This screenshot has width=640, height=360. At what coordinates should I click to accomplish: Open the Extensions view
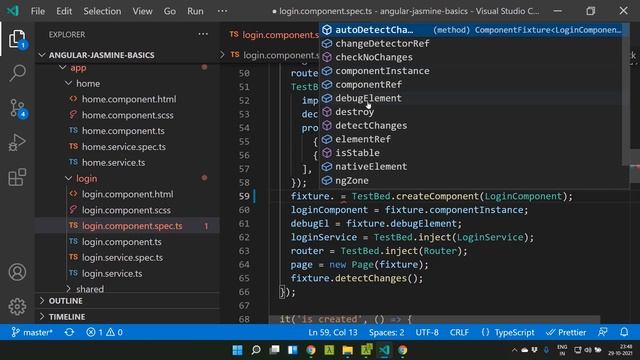tap(17, 177)
